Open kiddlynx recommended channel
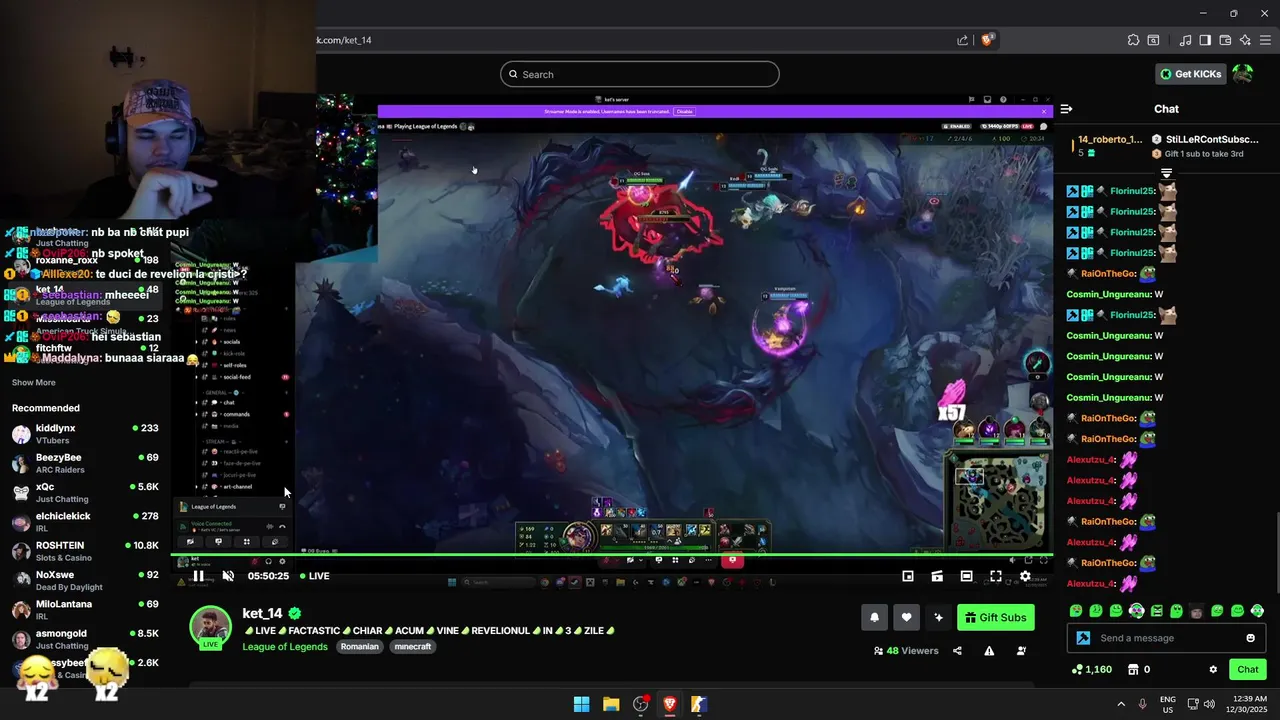Viewport: 1280px width, 720px height. 85,434
